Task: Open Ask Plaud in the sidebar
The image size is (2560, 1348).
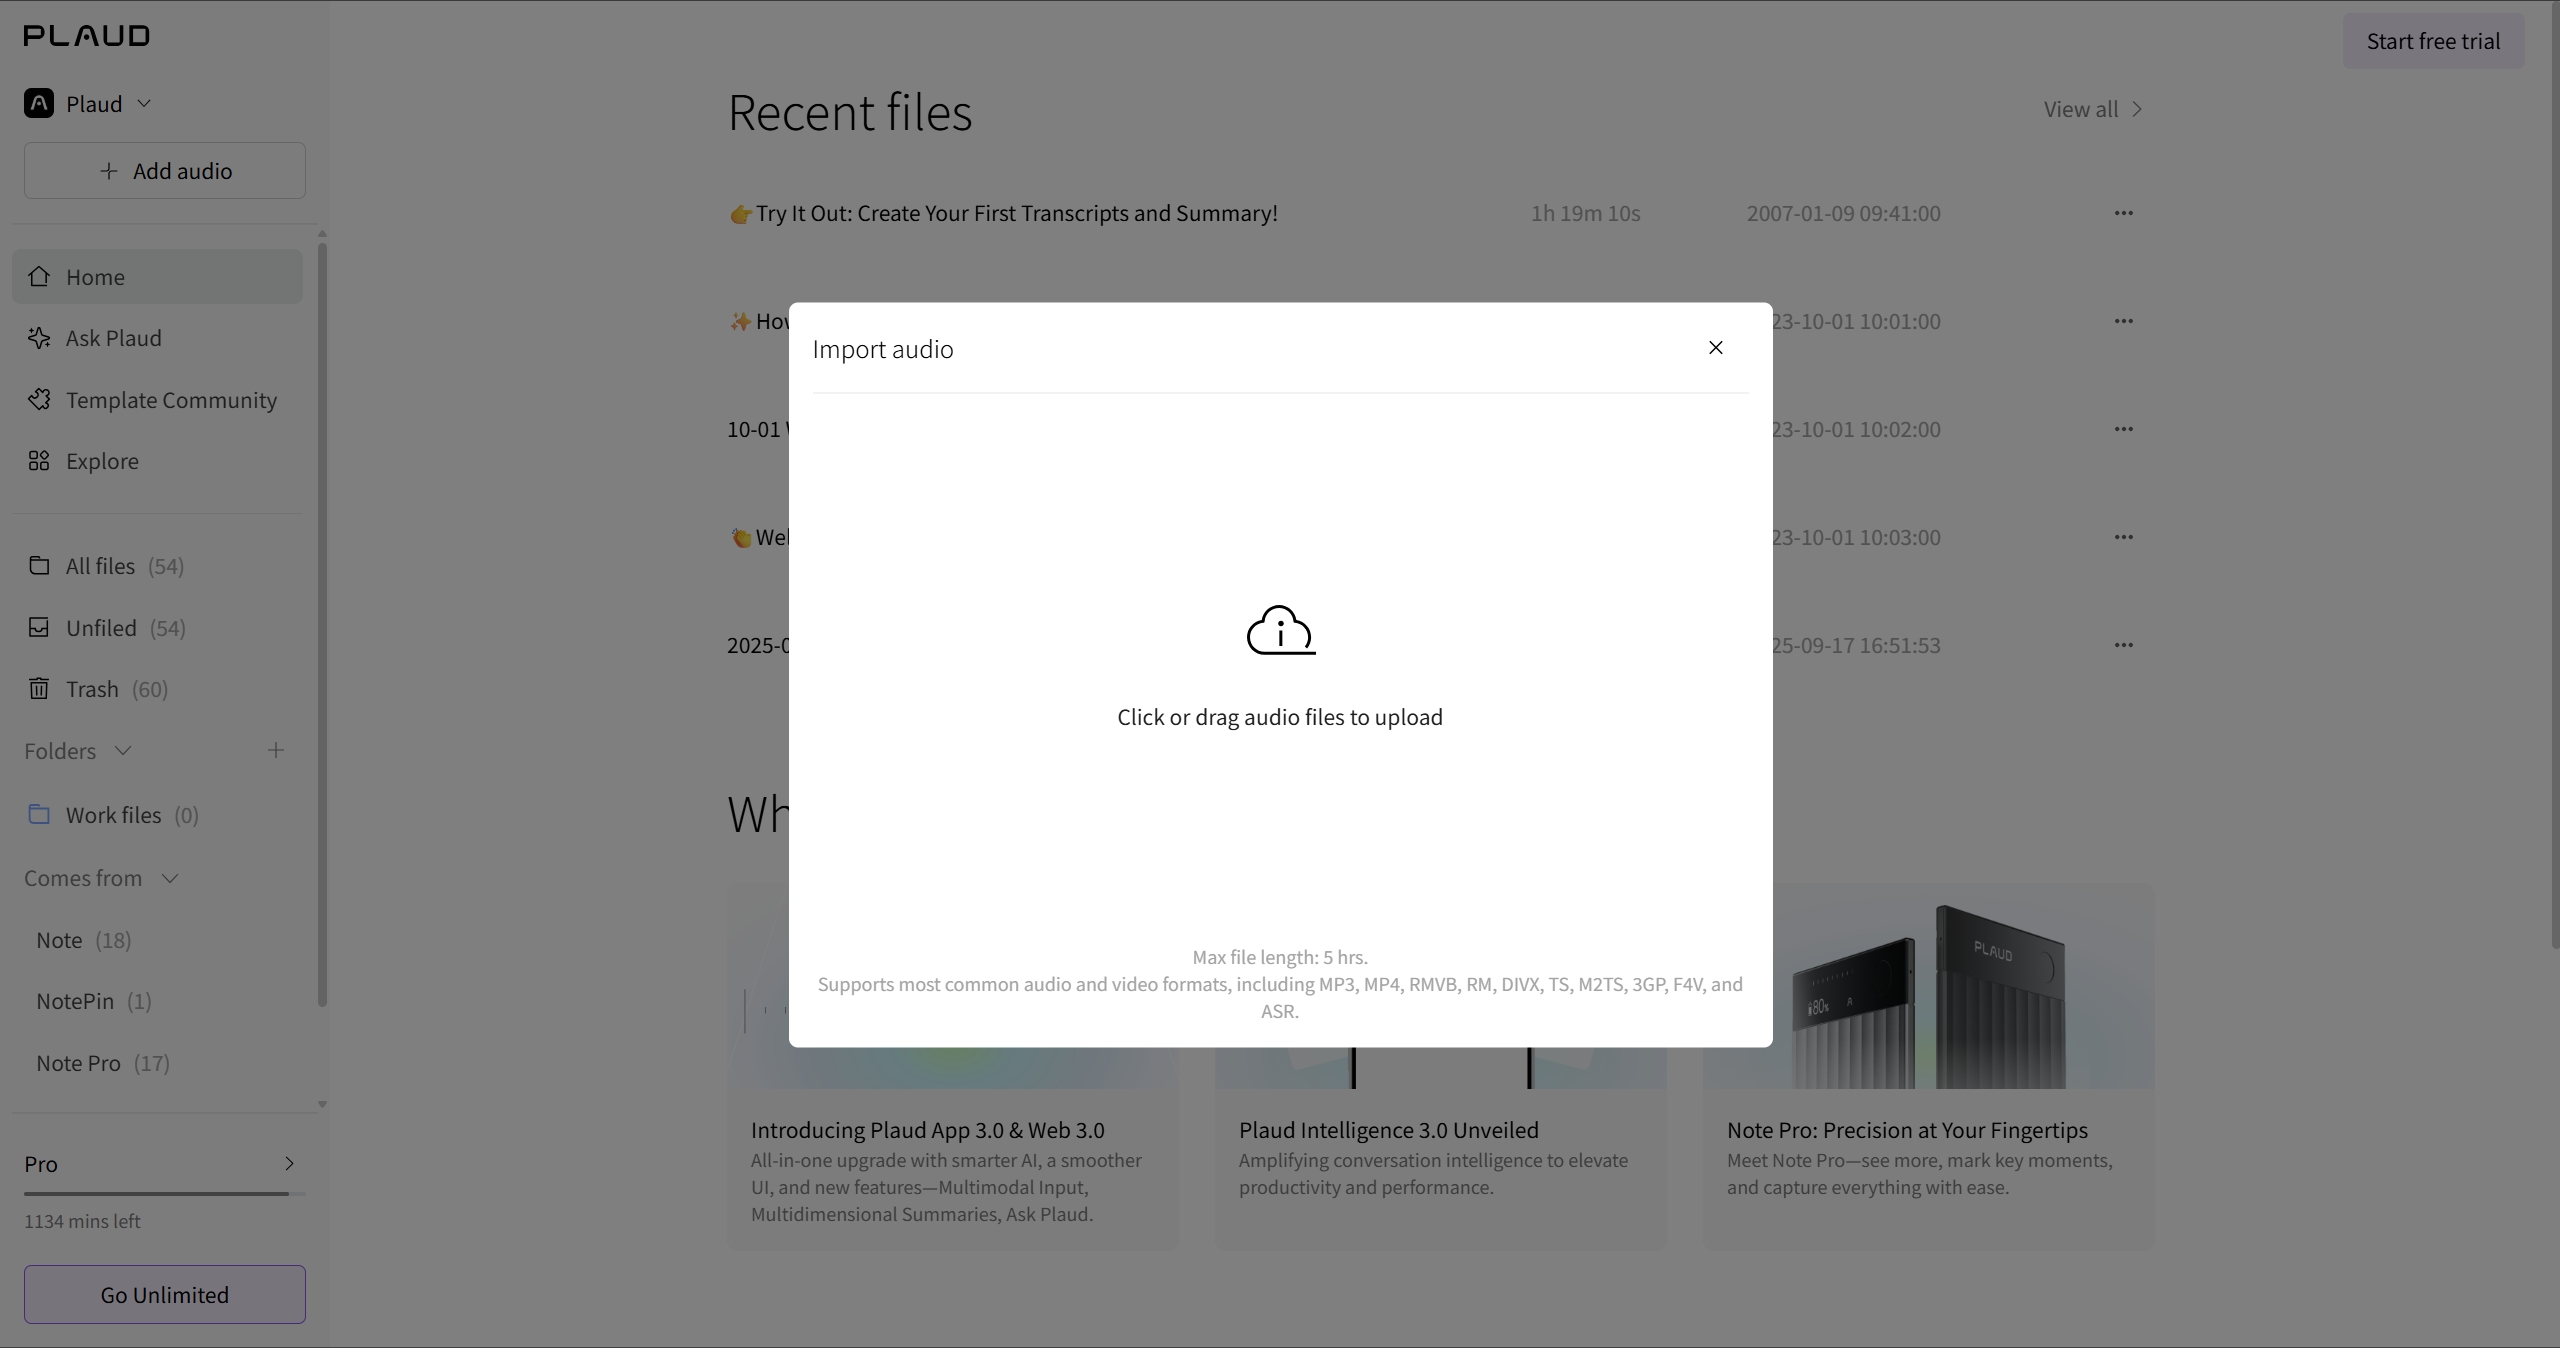Action: tap(157, 338)
